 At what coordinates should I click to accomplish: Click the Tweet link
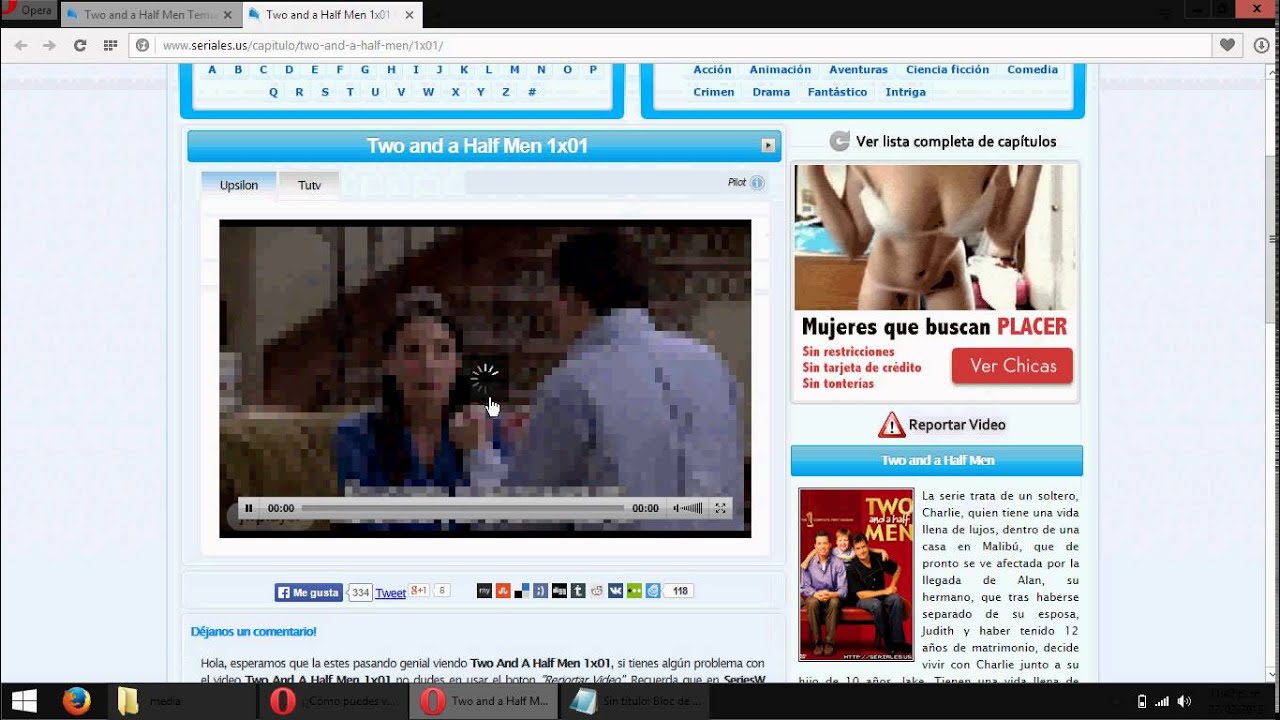(x=390, y=593)
